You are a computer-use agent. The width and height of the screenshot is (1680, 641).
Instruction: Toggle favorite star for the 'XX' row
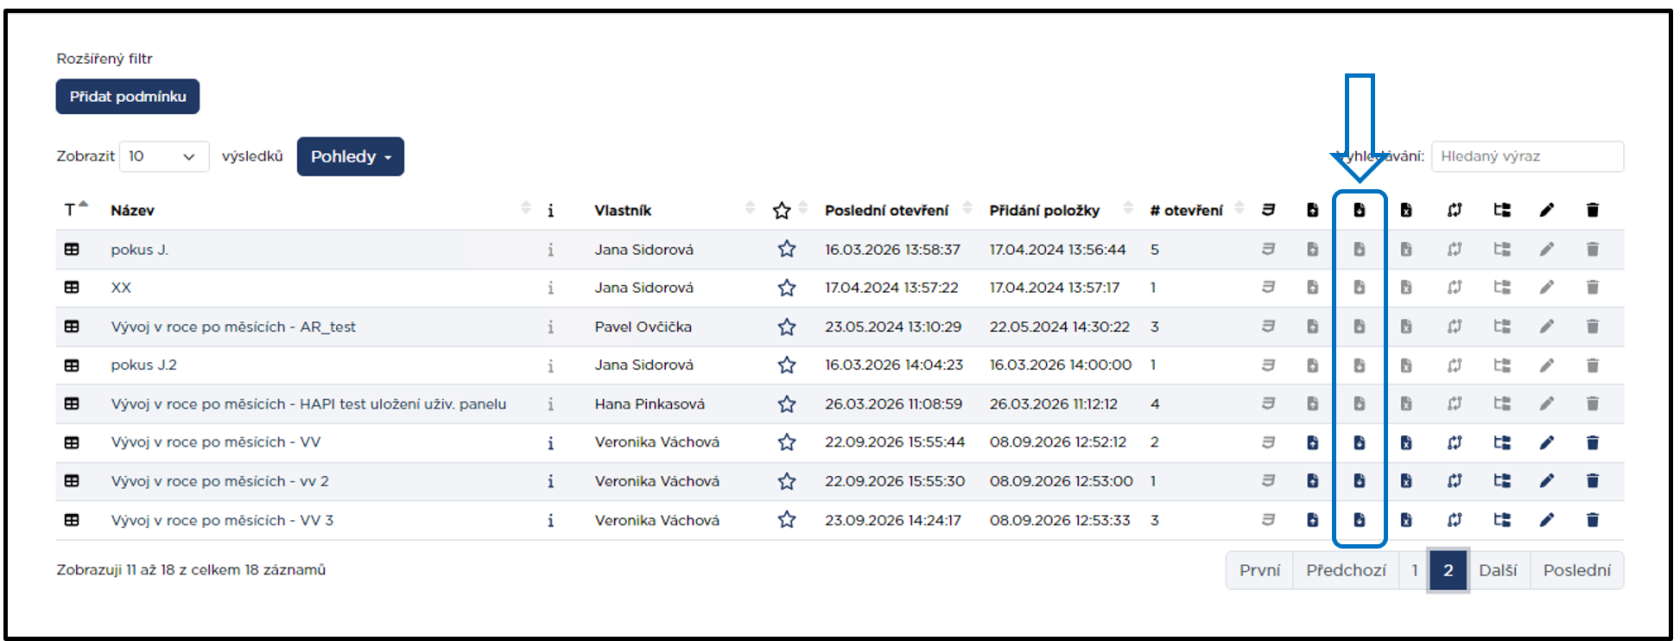[x=787, y=288]
